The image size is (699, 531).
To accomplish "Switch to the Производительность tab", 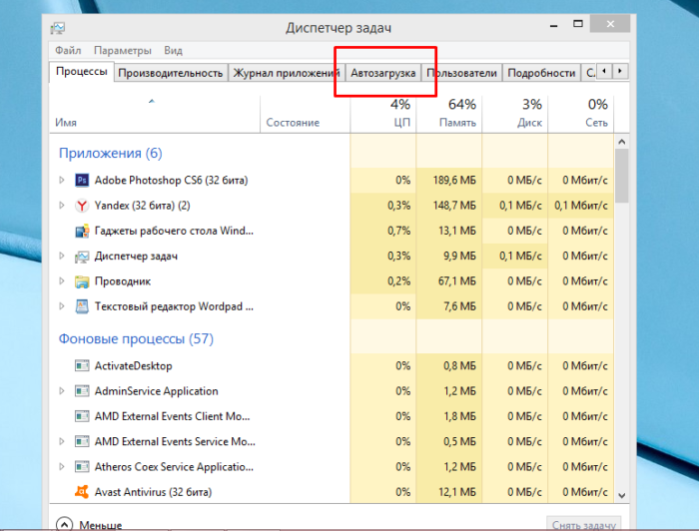I will click(170, 73).
